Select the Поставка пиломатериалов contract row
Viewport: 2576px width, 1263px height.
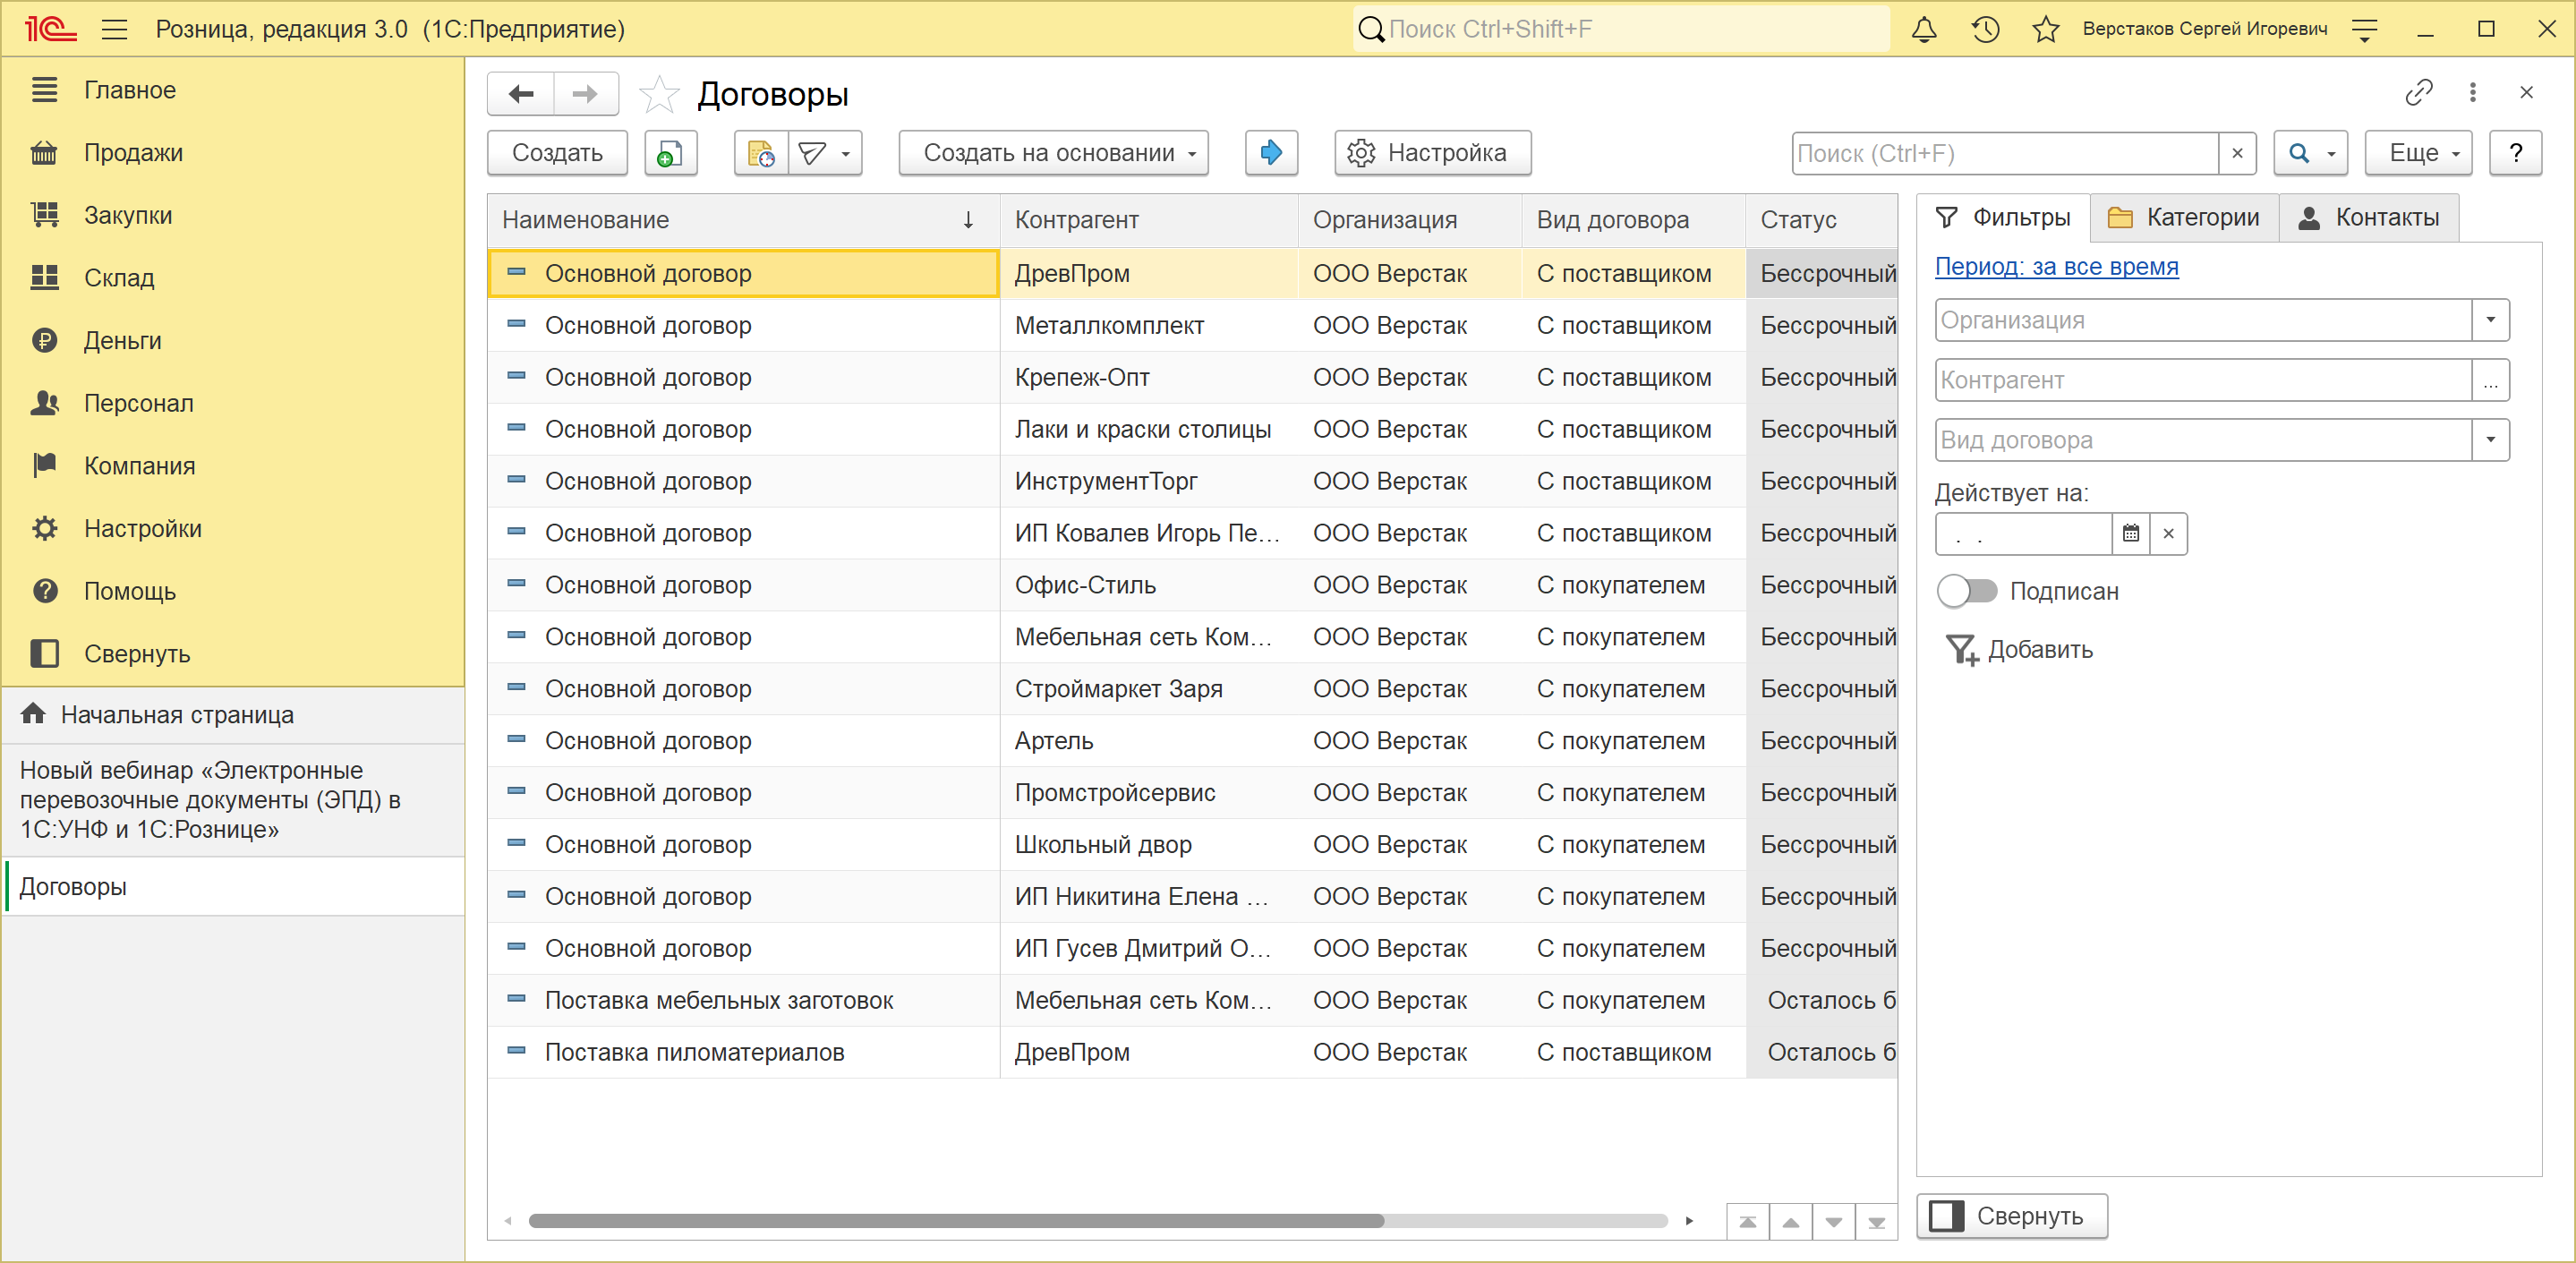1192,1053
